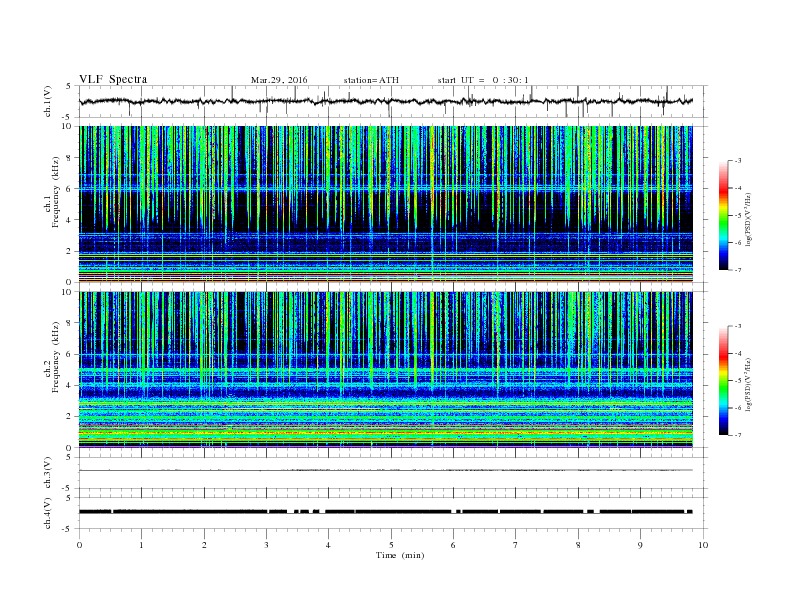
Task: Click the ch.3 flat voltage trace
Action: (x=386, y=470)
